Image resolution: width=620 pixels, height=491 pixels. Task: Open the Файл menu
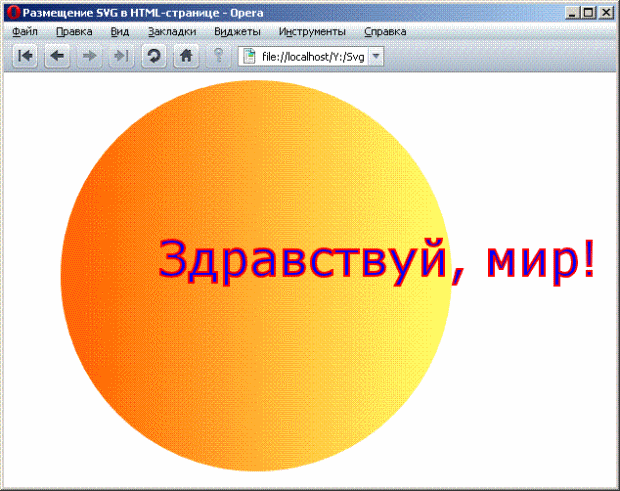[x=25, y=32]
